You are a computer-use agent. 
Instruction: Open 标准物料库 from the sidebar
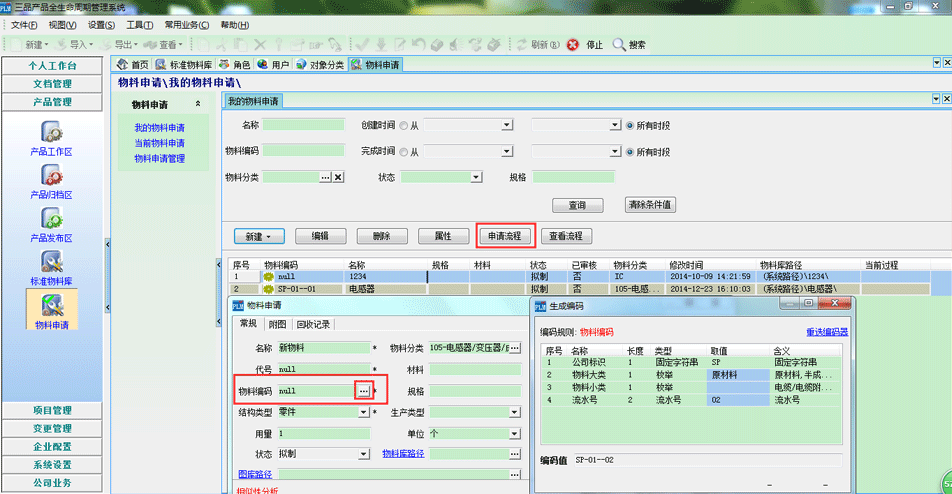pos(51,264)
